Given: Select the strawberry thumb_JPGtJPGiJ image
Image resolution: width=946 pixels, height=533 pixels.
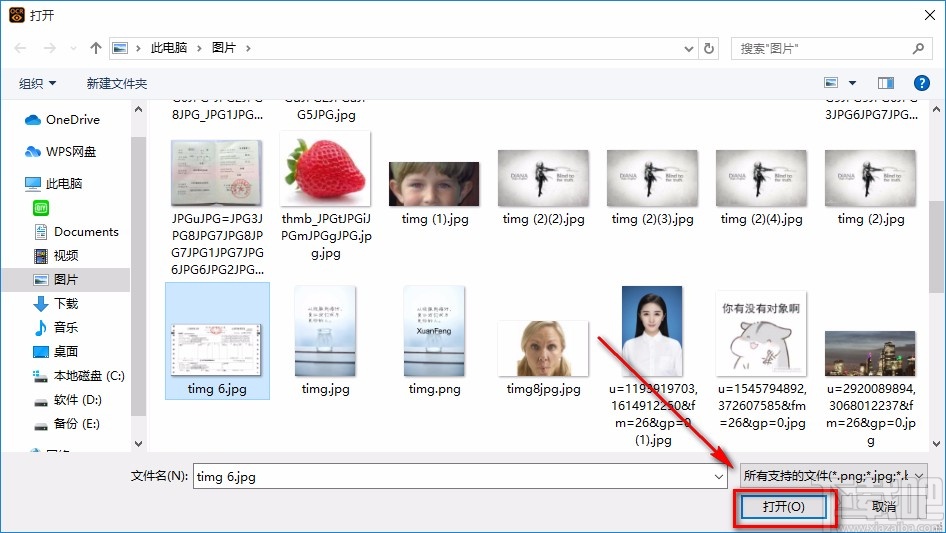Looking at the screenshot, I should (x=325, y=168).
